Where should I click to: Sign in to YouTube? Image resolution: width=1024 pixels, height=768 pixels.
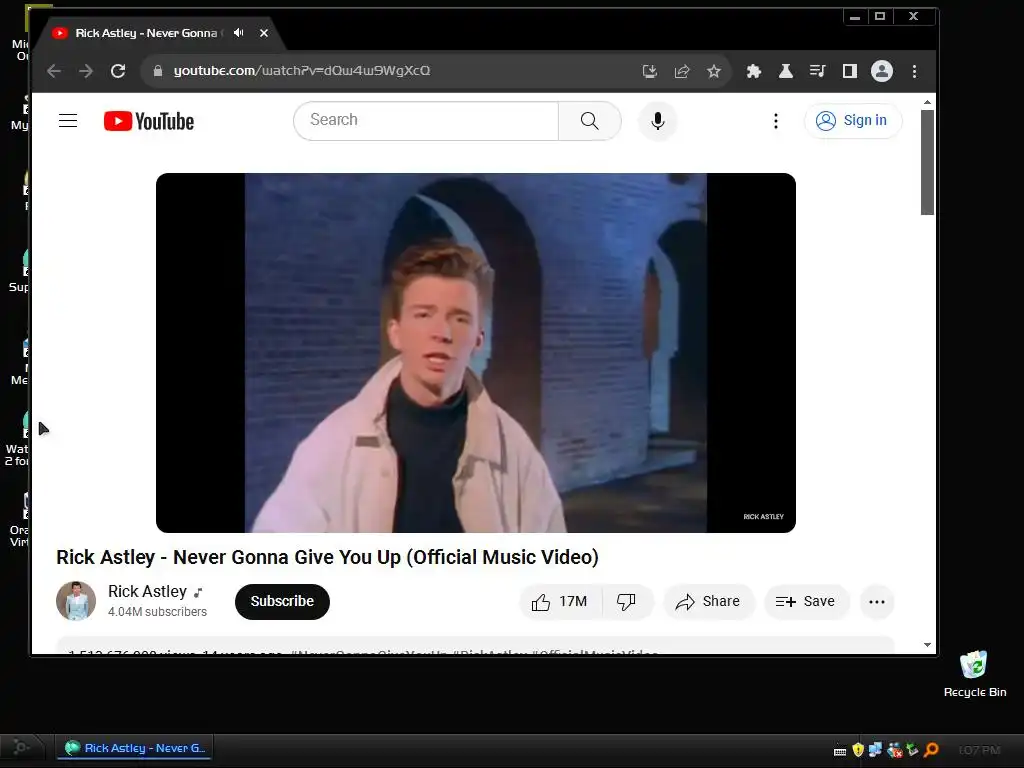(852, 121)
